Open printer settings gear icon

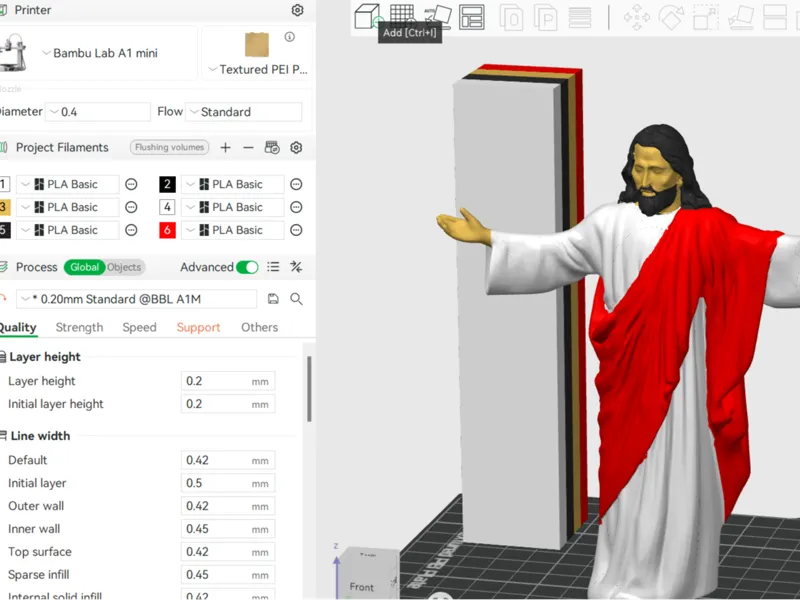coord(297,10)
